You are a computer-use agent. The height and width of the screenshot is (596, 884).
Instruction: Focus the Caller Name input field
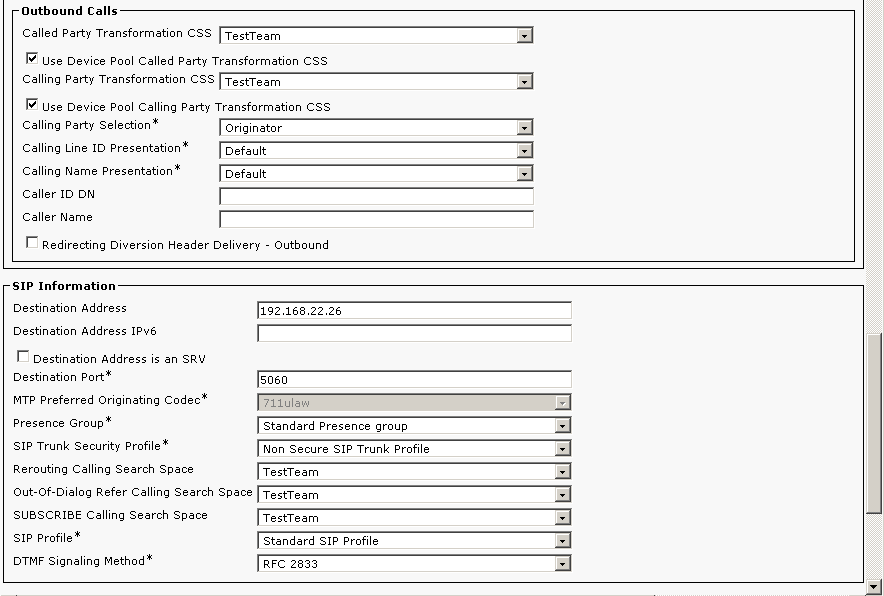click(x=376, y=219)
